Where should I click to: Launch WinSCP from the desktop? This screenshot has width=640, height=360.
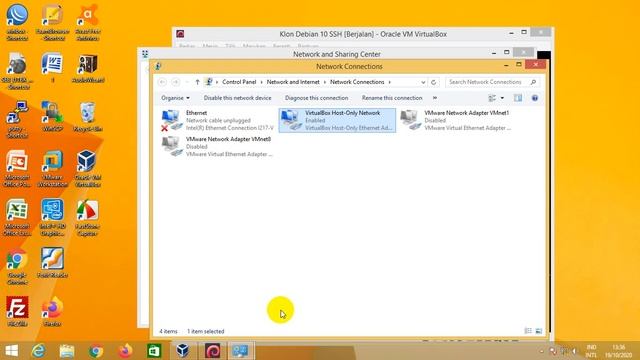[52, 116]
